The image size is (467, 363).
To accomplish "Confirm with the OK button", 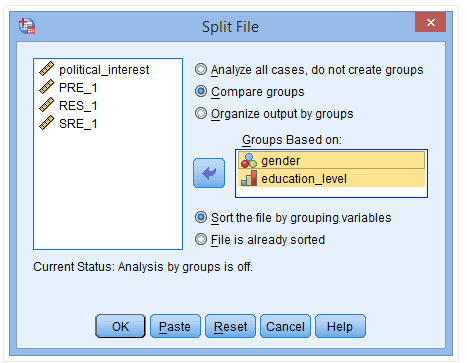I will pyautogui.click(x=120, y=326).
